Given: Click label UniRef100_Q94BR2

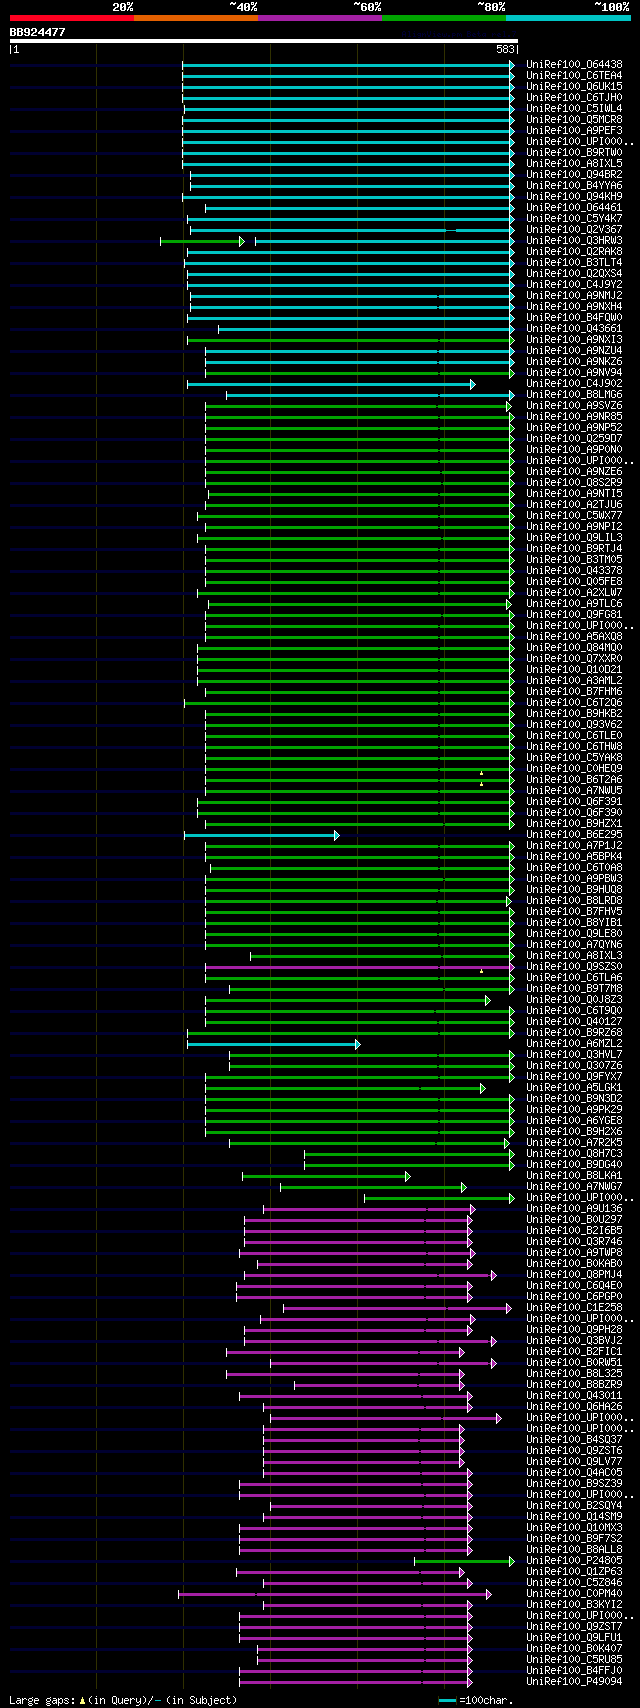Looking at the screenshot, I should pyautogui.click(x=574, y=174).
